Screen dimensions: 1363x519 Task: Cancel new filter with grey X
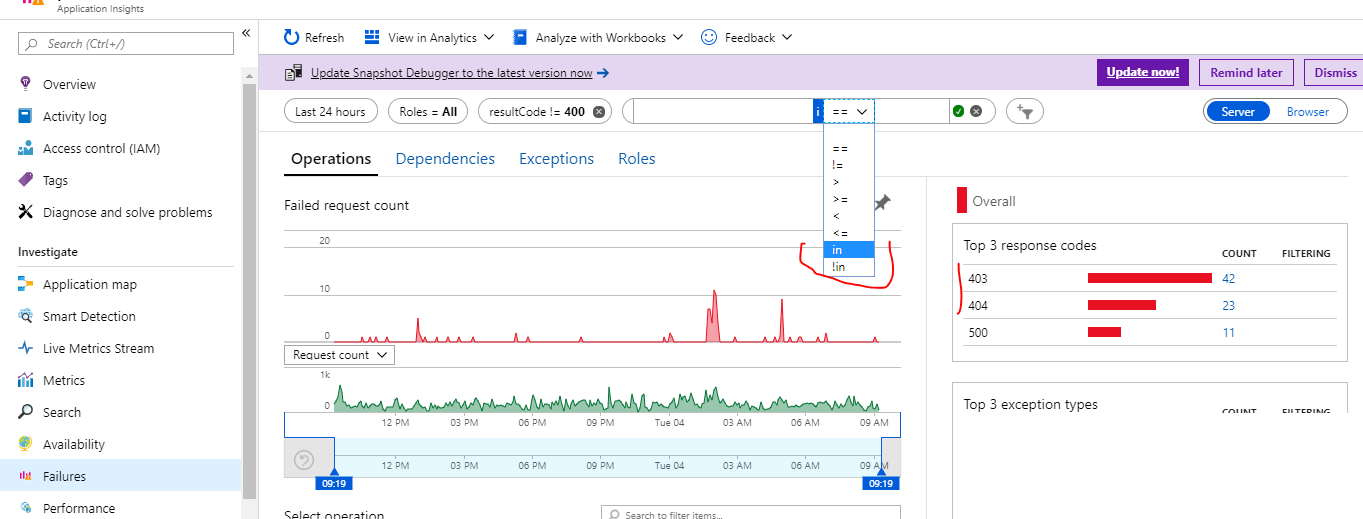pos(976,111)
